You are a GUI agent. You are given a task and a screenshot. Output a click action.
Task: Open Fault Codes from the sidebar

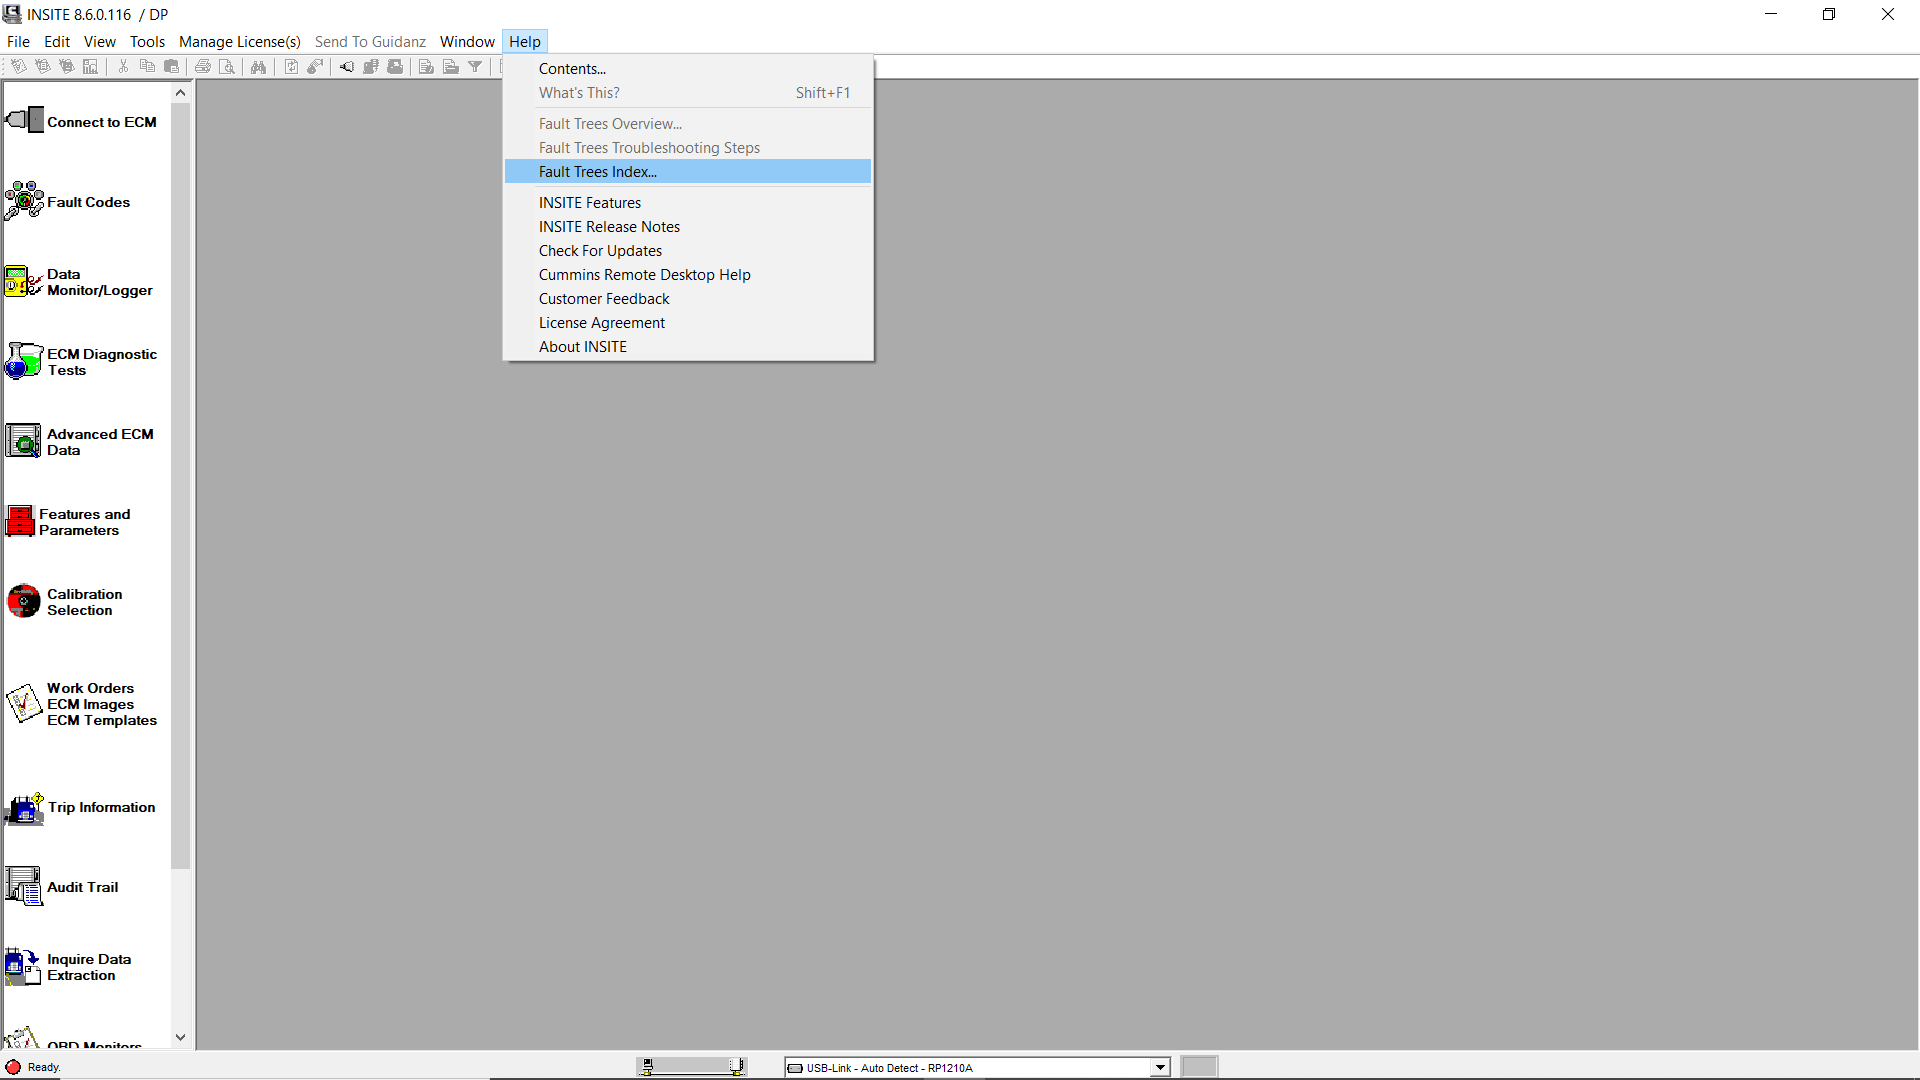point(88,202)
